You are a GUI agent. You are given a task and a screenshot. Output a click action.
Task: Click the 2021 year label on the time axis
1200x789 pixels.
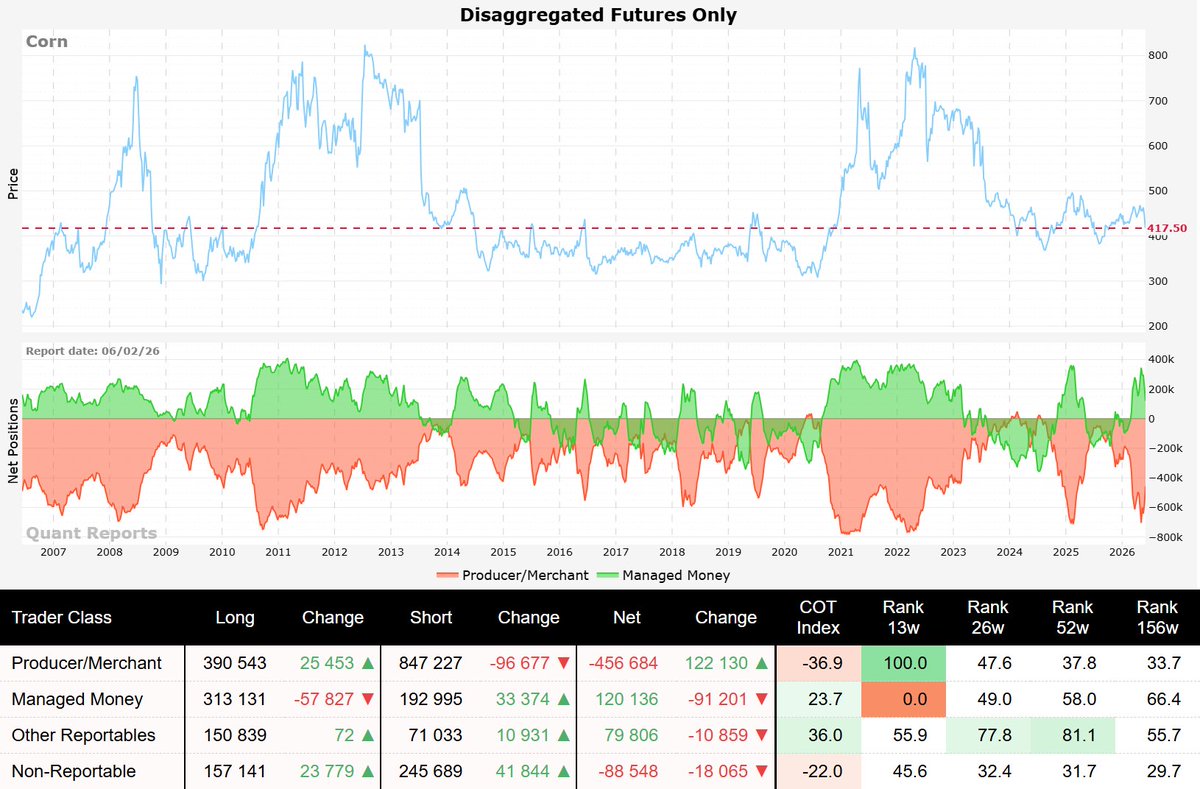(x=841, y=552)
